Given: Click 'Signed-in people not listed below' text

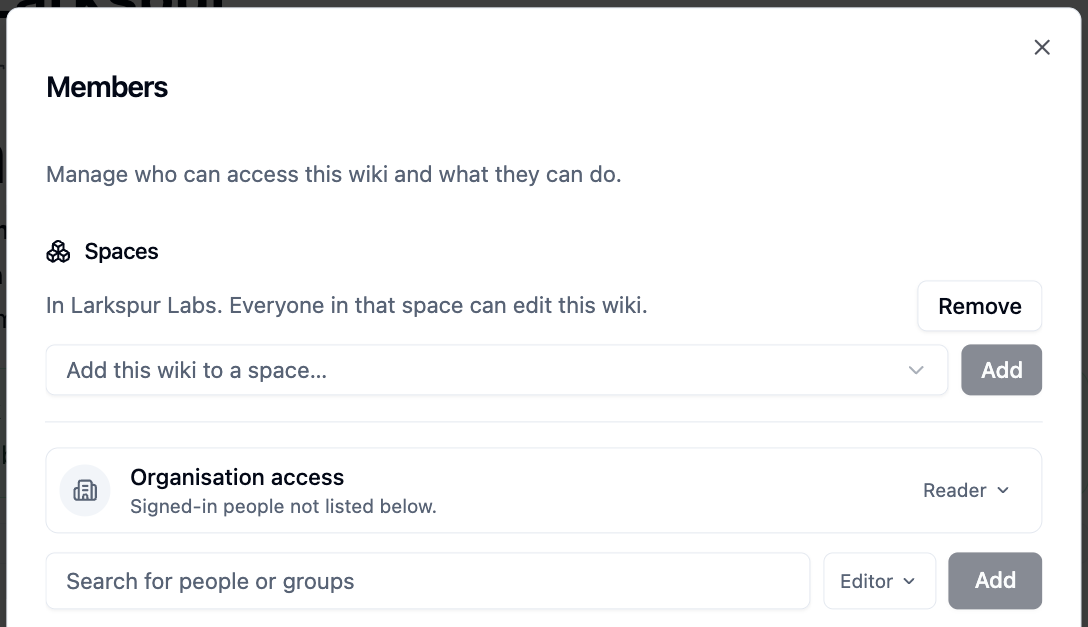Looking at the screenshot, I should tap(283, 507).
